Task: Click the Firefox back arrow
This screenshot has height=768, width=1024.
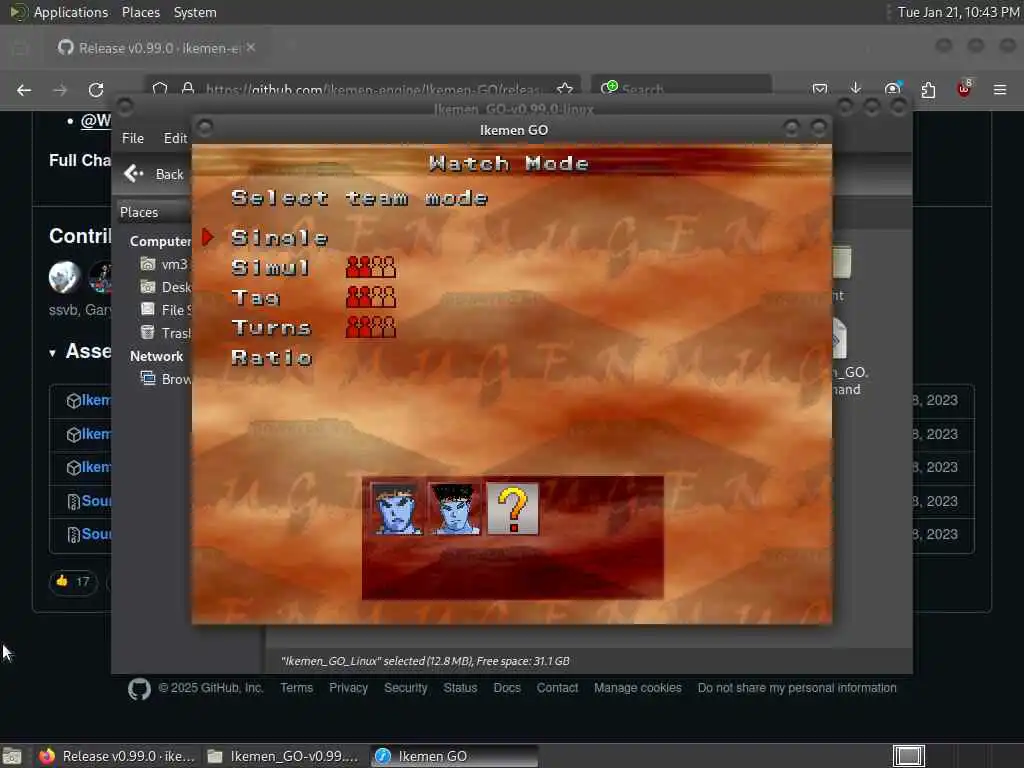Action: [x=24, y=90]
